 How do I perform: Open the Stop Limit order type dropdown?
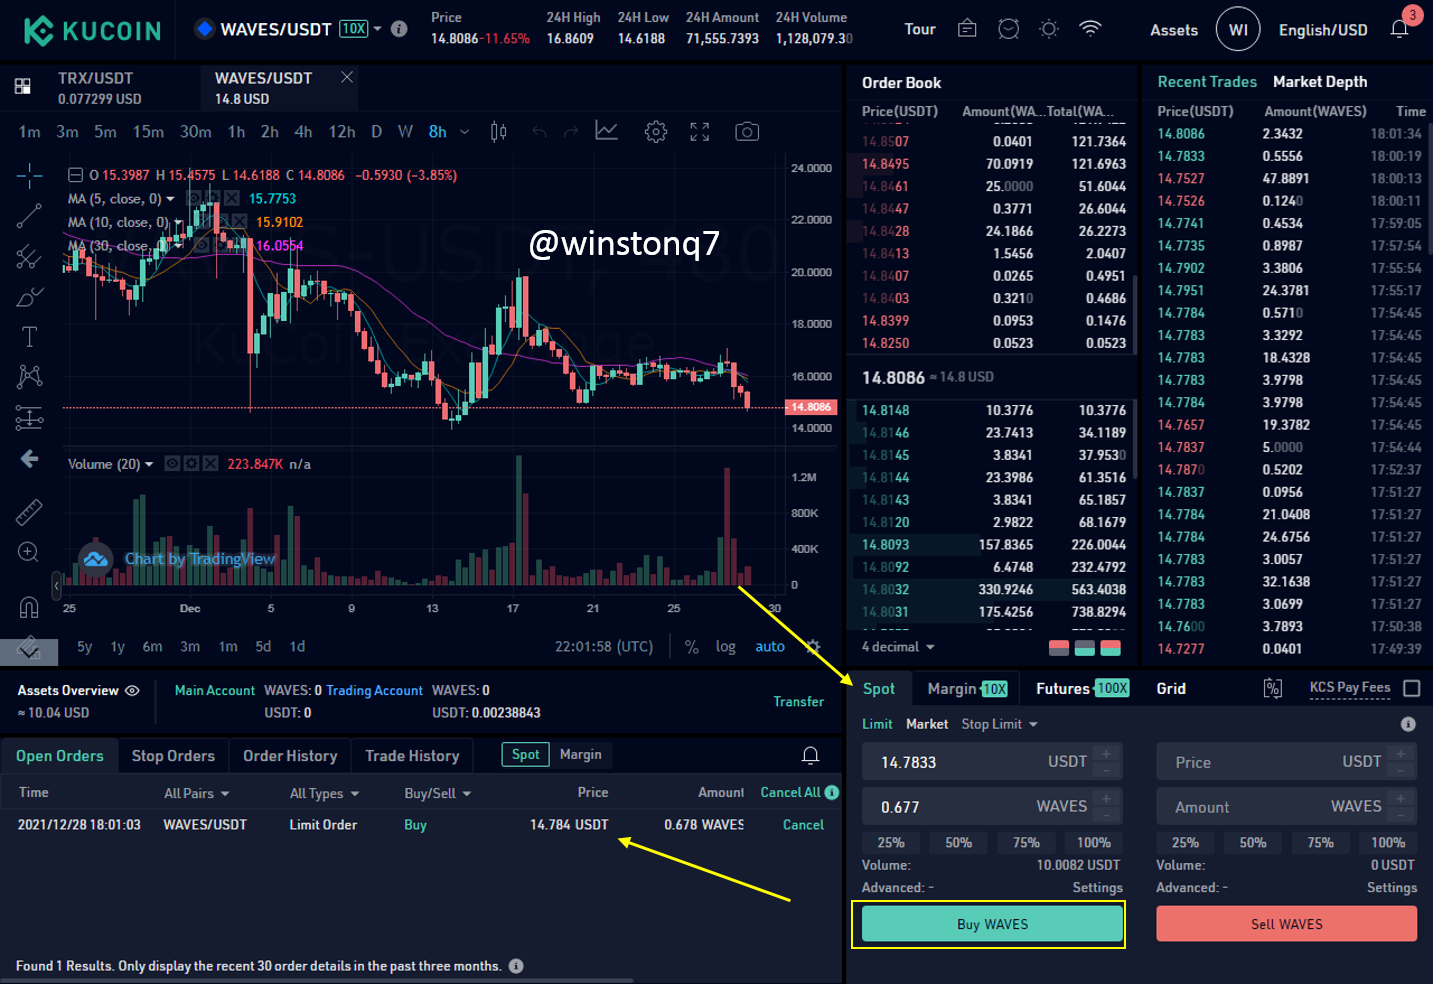[x=999, y=724]
